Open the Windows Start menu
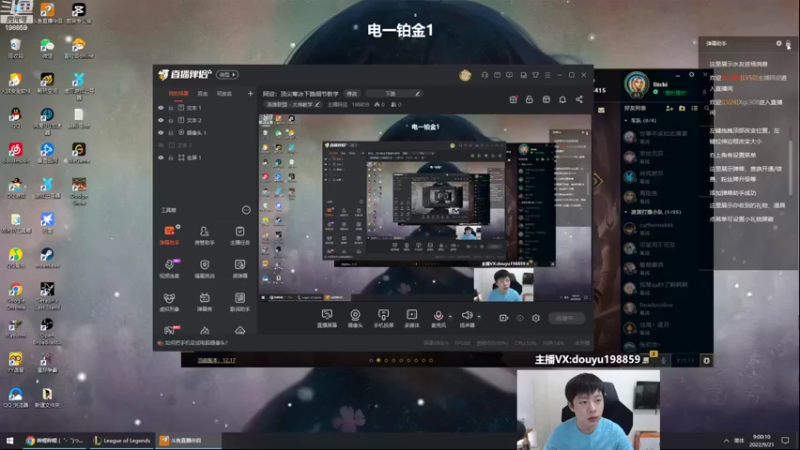The image size is (800, 450). 10,440
